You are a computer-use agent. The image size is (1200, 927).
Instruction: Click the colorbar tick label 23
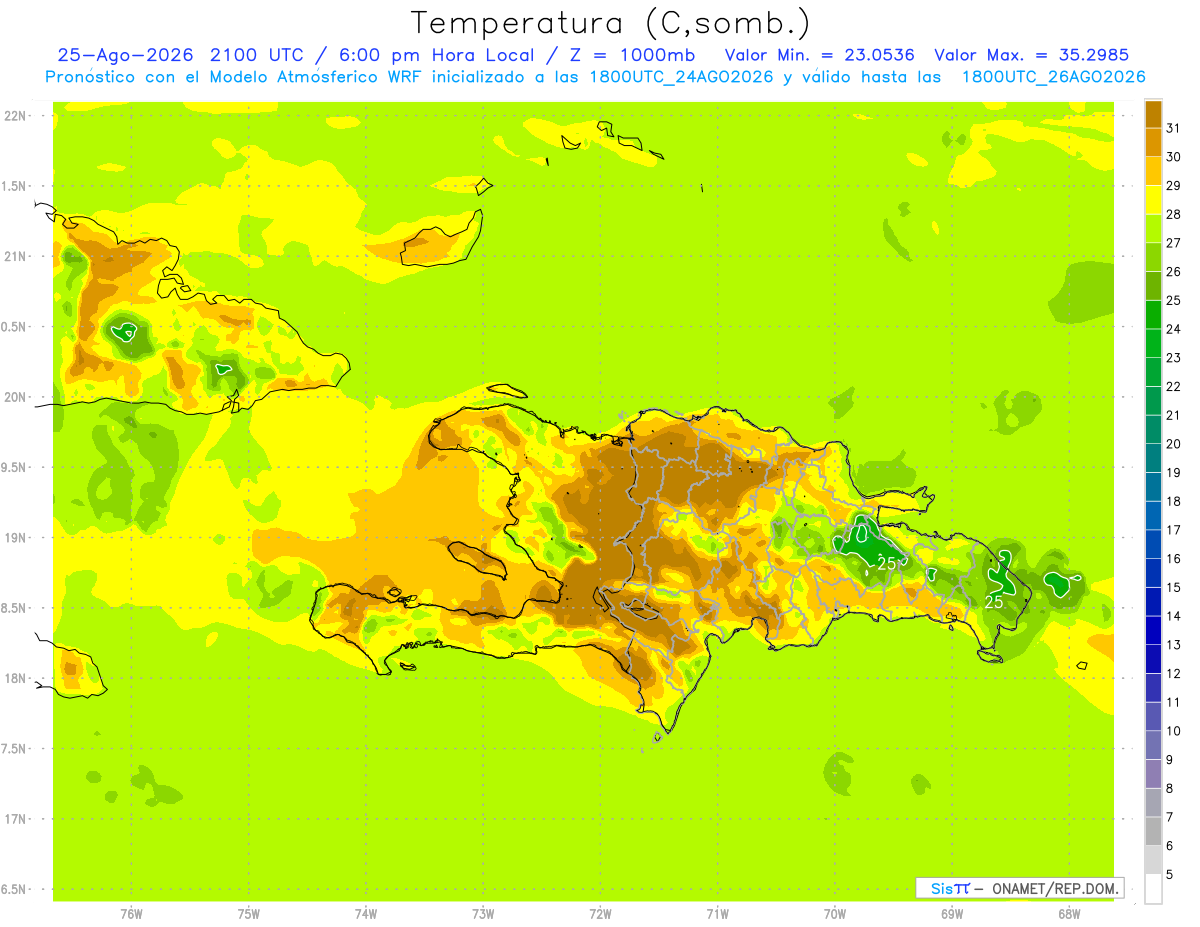[1174, 358]
